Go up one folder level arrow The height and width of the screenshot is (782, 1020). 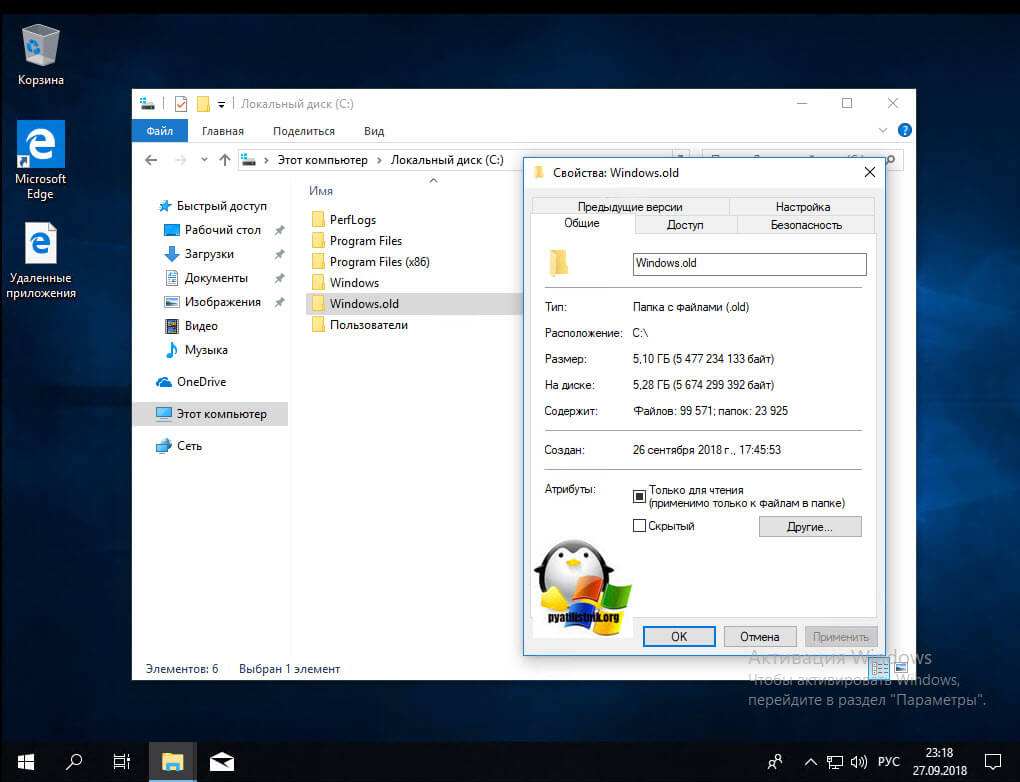point(224,160)
